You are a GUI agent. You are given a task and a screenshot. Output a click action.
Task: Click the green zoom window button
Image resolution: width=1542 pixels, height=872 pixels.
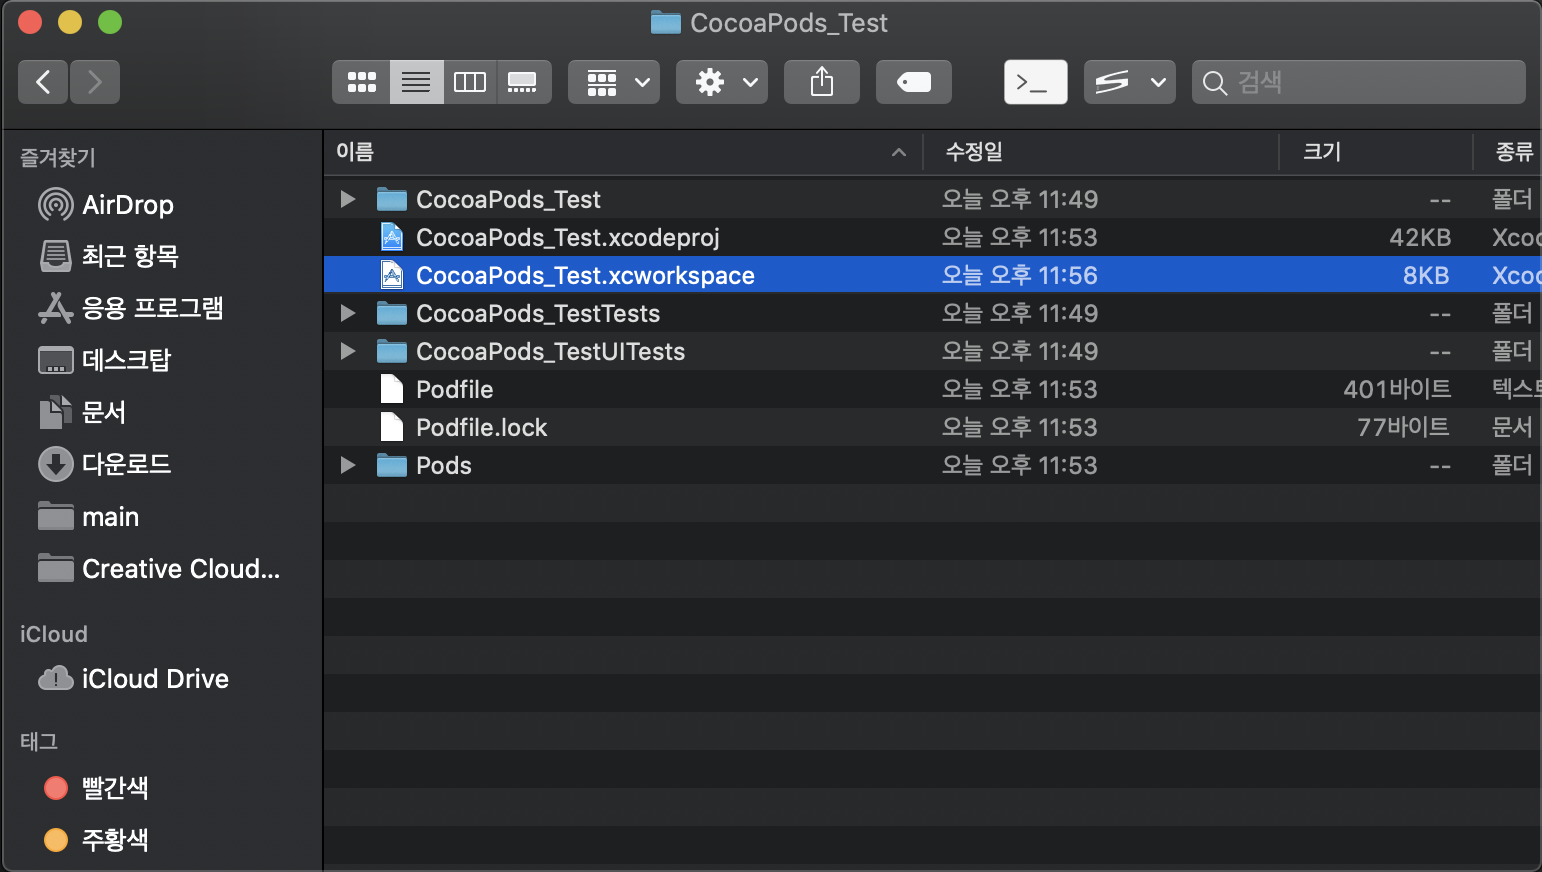click(110, 22)
